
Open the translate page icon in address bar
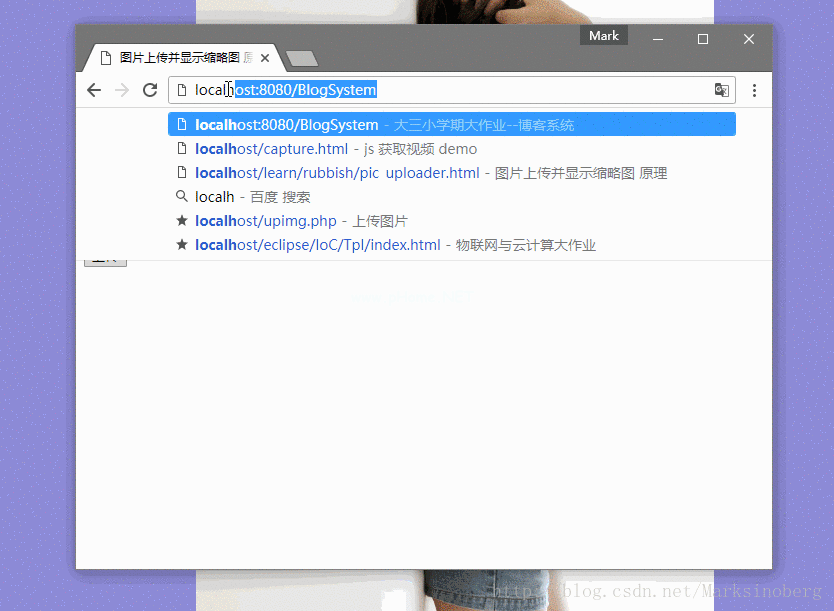click(721, 90)
